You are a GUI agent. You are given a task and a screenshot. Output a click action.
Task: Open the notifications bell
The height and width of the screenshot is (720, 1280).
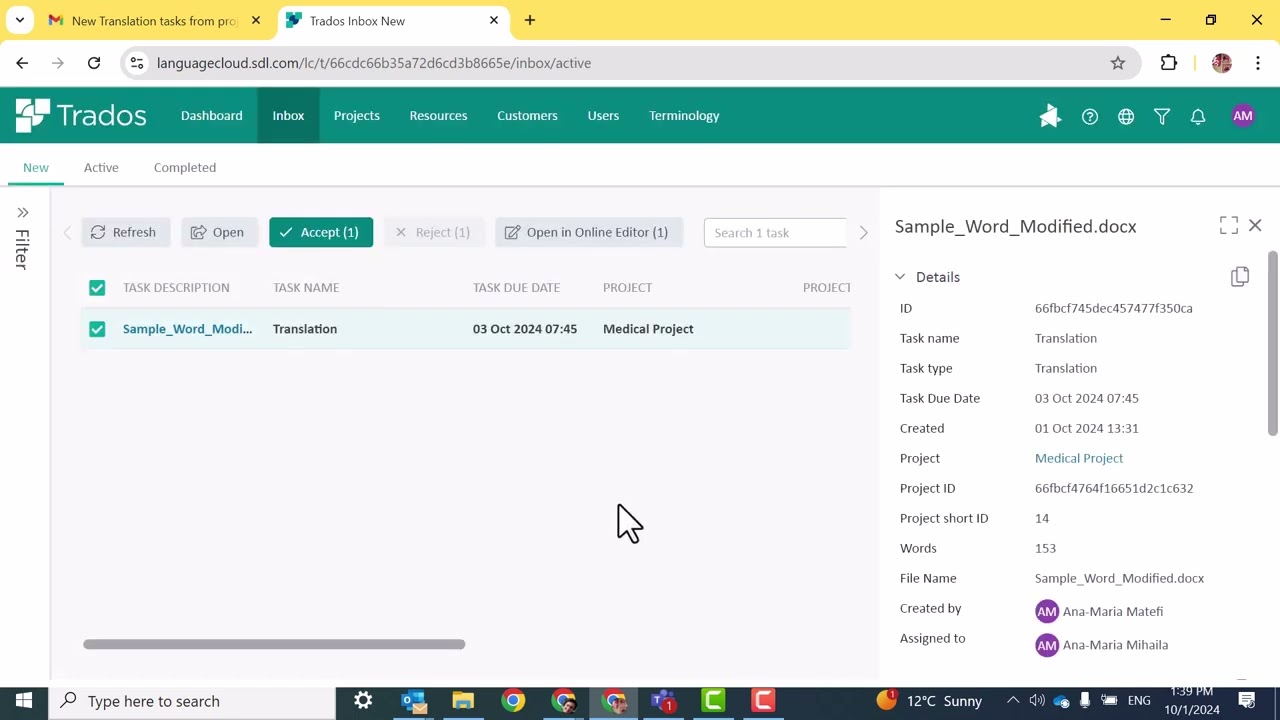point(1198,117)
